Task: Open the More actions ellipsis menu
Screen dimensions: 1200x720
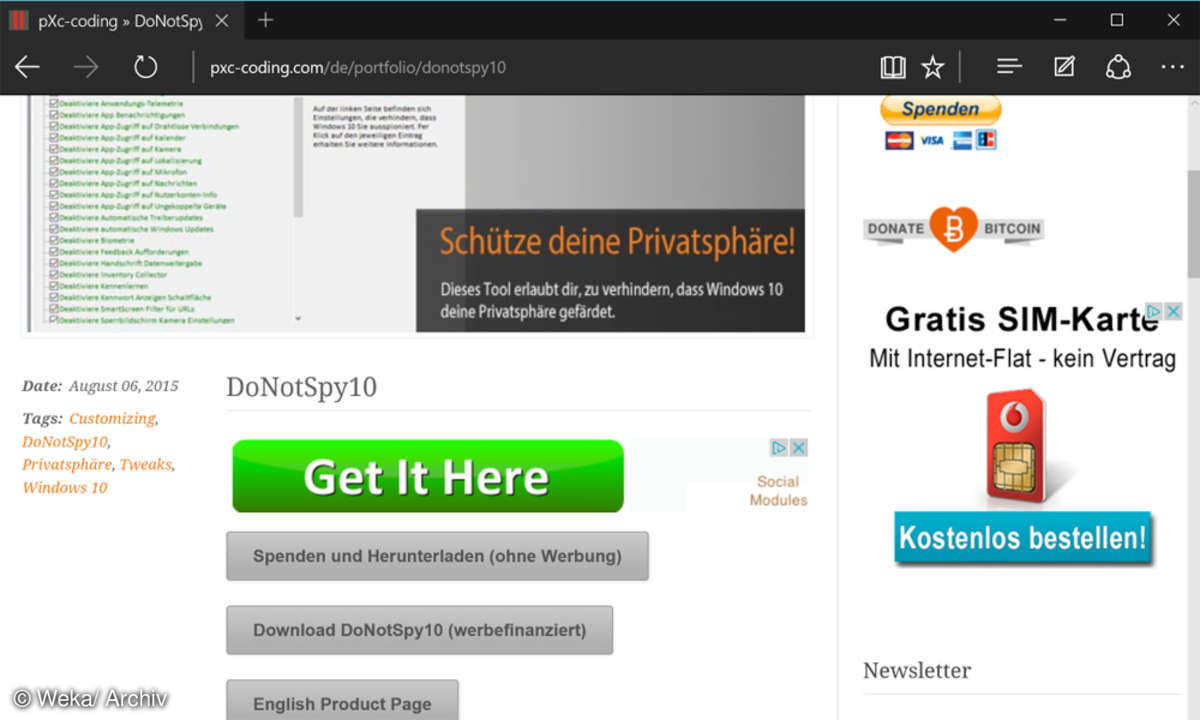Action: (x=1172, y=67)
